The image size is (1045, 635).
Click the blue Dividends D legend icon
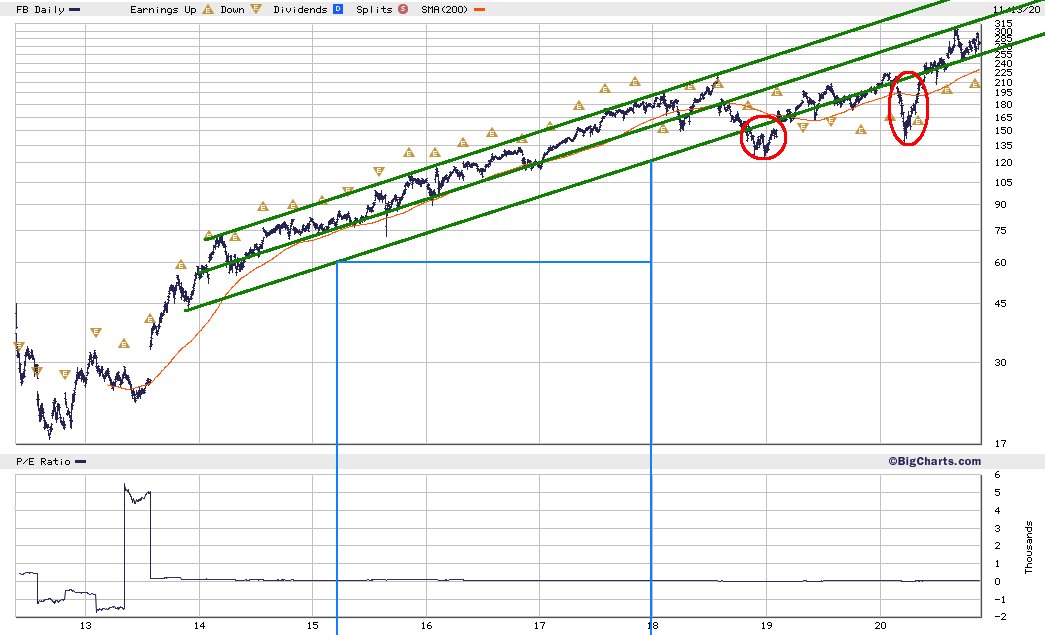point(338,9)
